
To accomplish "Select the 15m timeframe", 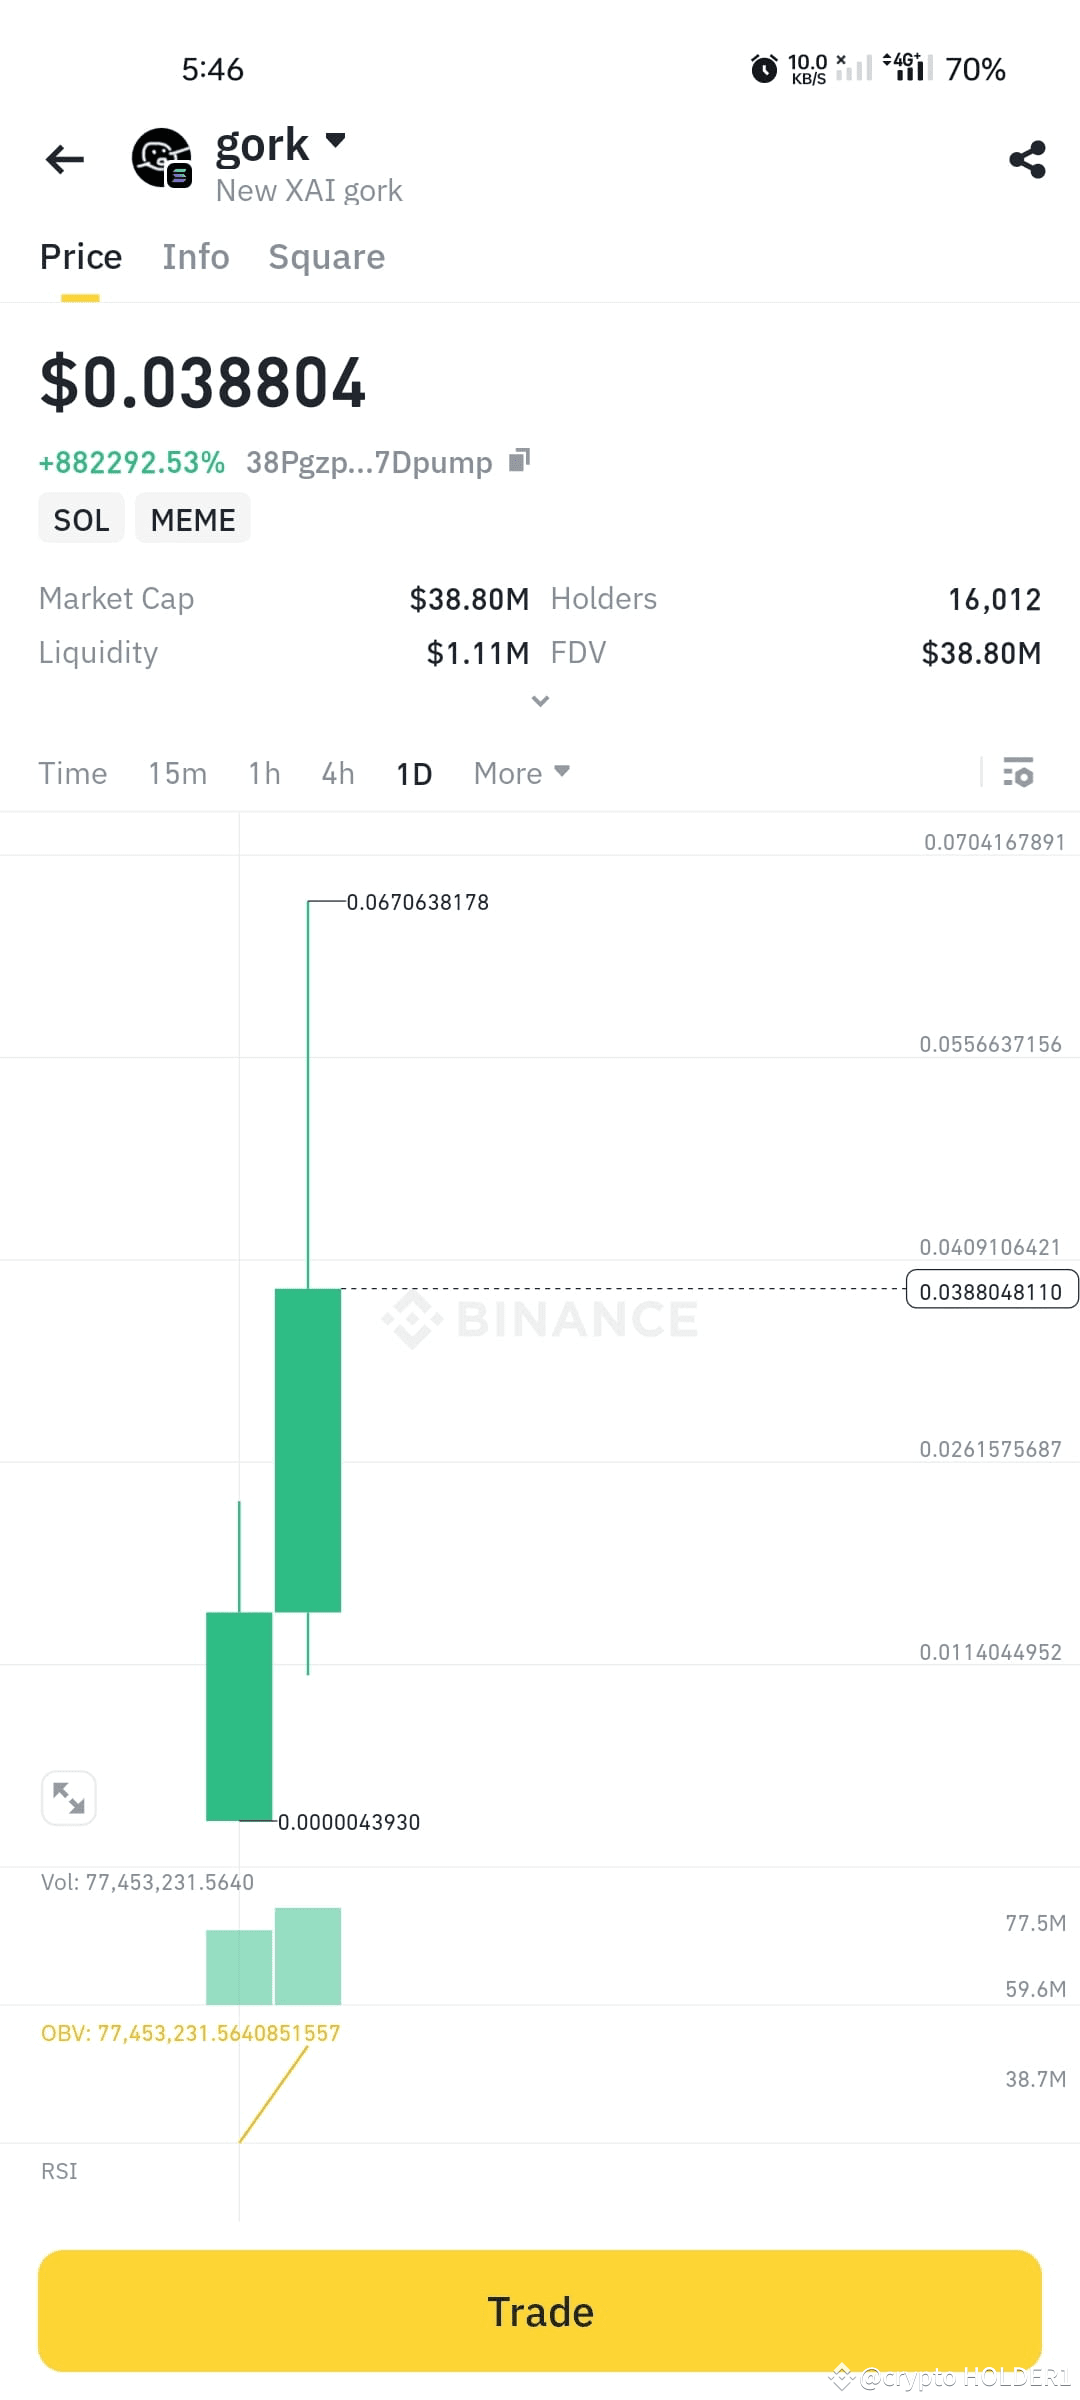I will 177,773.
